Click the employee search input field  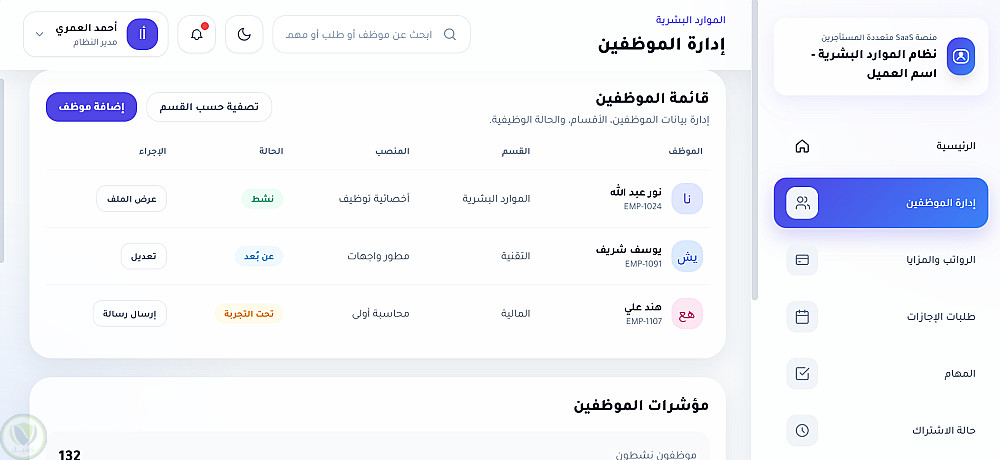(360, 34)
